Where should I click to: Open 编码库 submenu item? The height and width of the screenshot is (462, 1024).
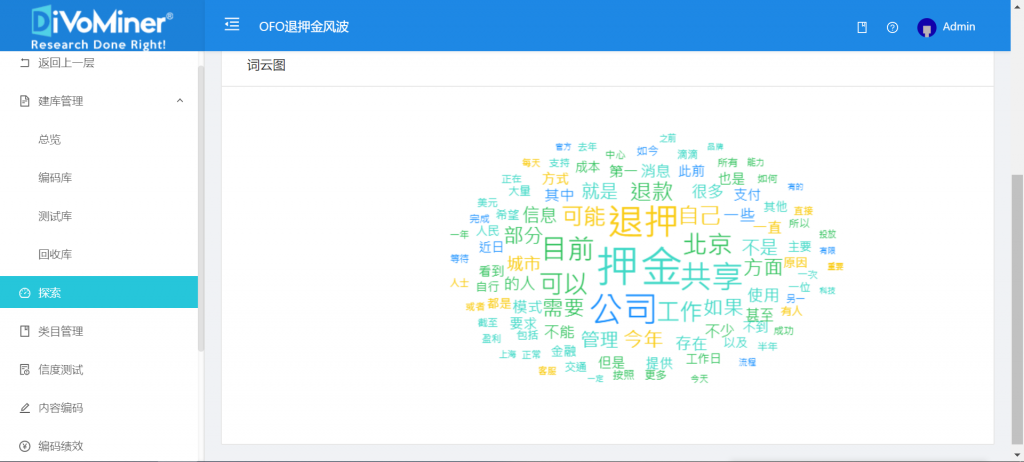56,178
